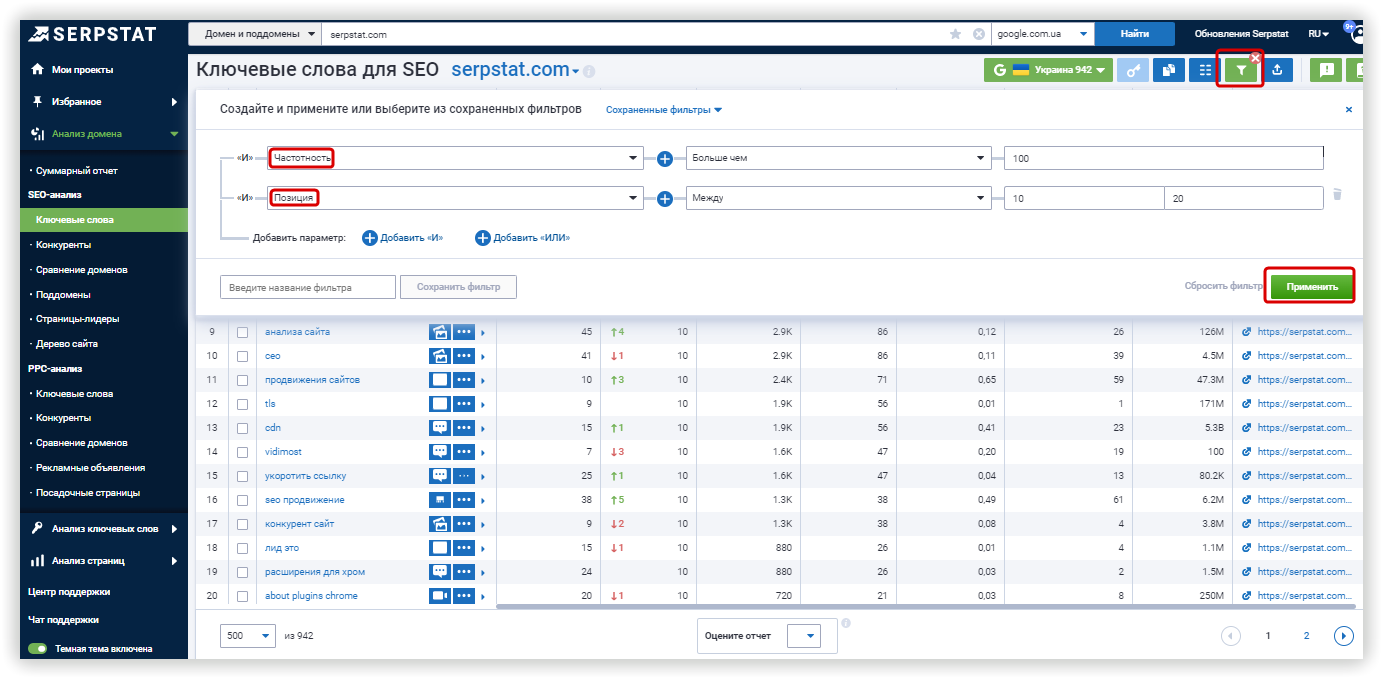Screen dimensions: 1383x679
Task: Click the copy documents icon button
Action: tap(1168, 70)
